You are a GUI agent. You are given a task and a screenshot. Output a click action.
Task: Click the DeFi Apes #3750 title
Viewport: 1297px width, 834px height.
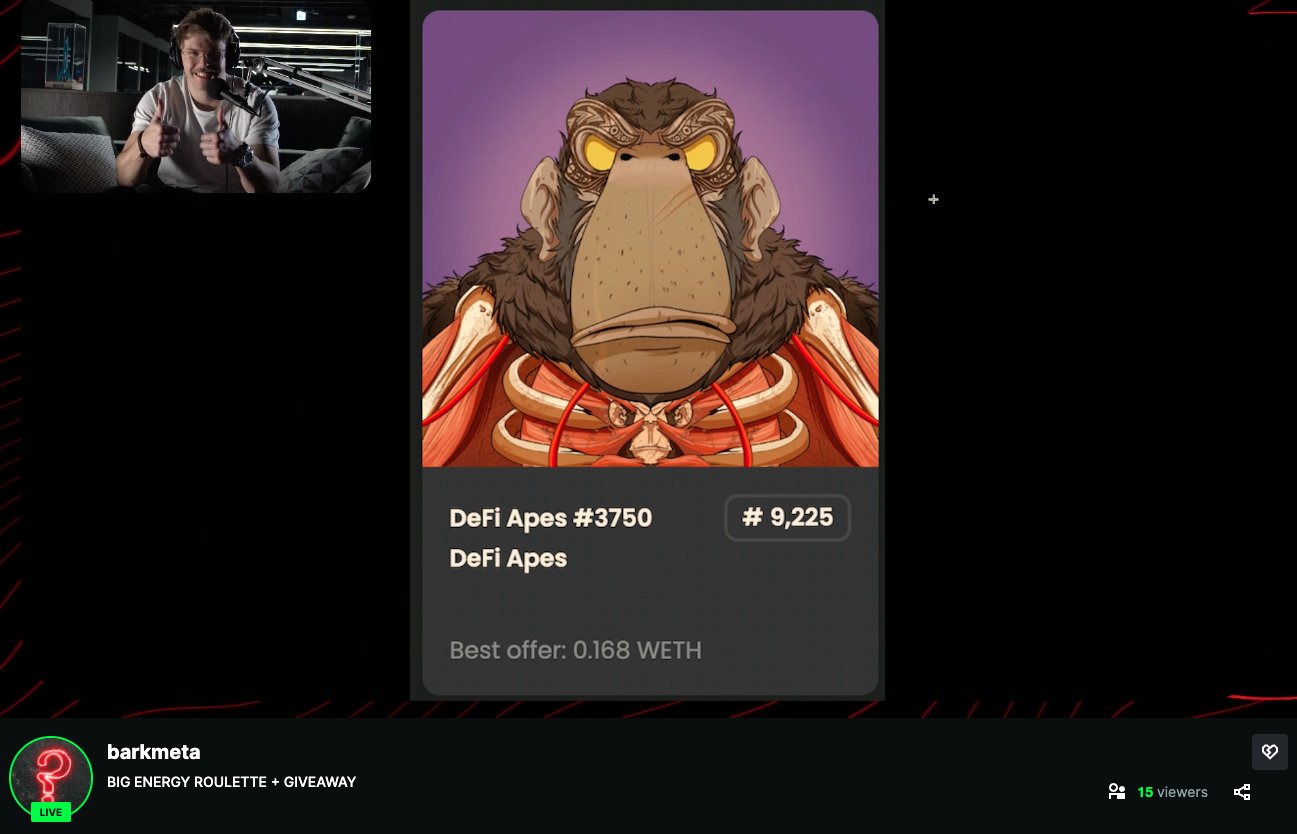[550, 518]
